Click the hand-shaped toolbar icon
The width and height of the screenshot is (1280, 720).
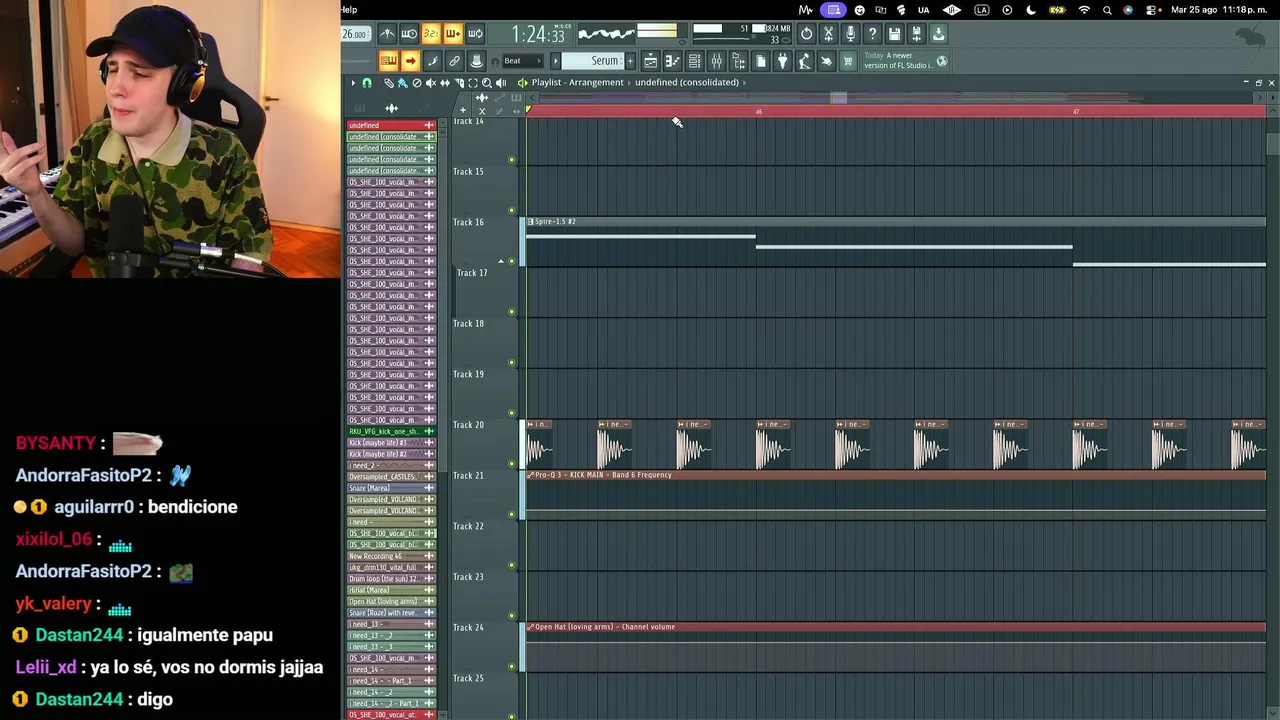pyautogui.click(x=827, y=61)
